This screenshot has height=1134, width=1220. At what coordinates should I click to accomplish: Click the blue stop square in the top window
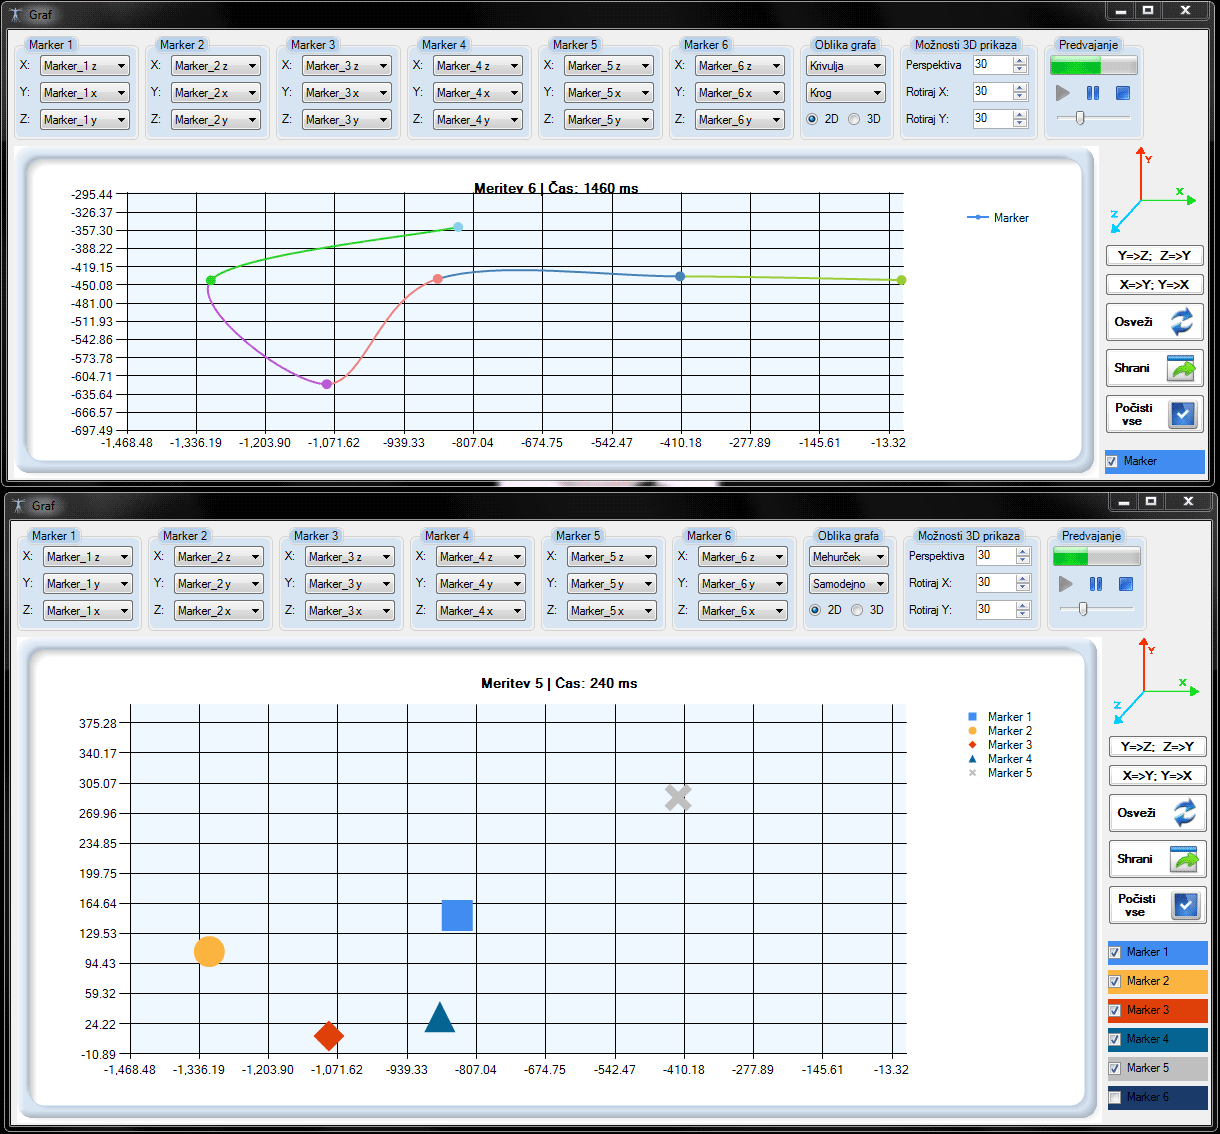tap(1123, 93)
